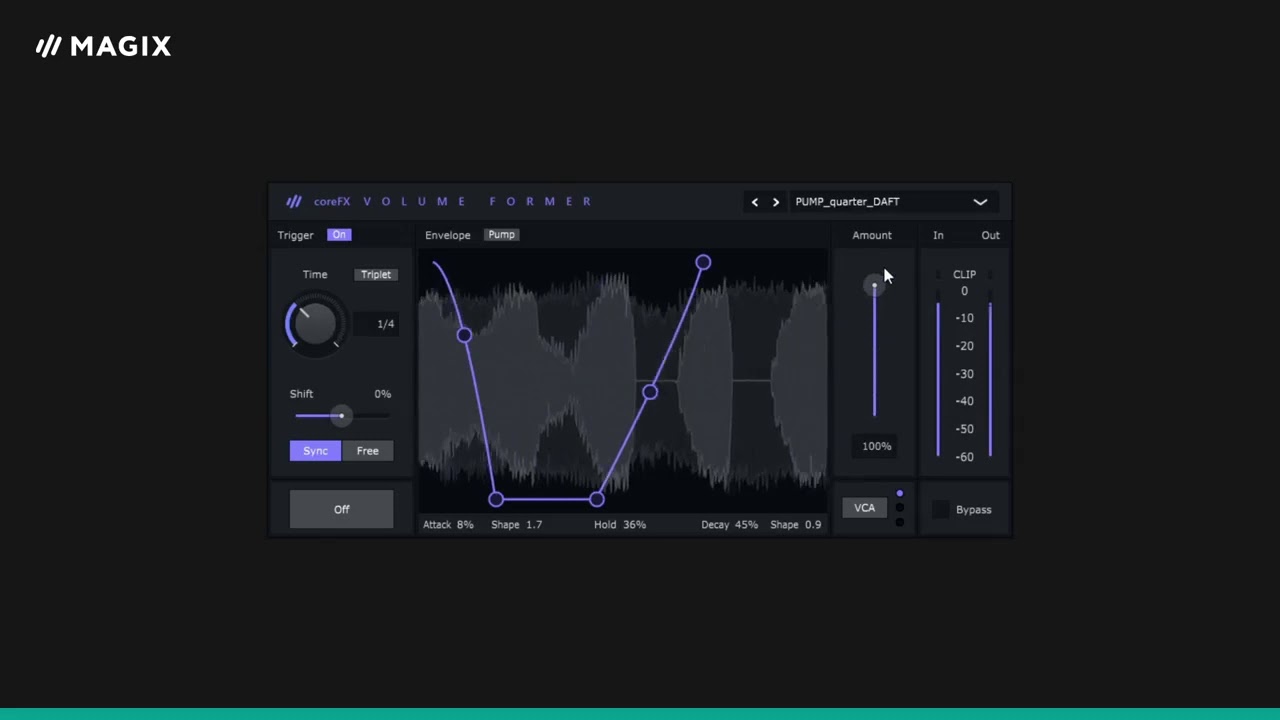Screen dimensions: 1280x720
Task: Click the Time knob
Action: 315,324
